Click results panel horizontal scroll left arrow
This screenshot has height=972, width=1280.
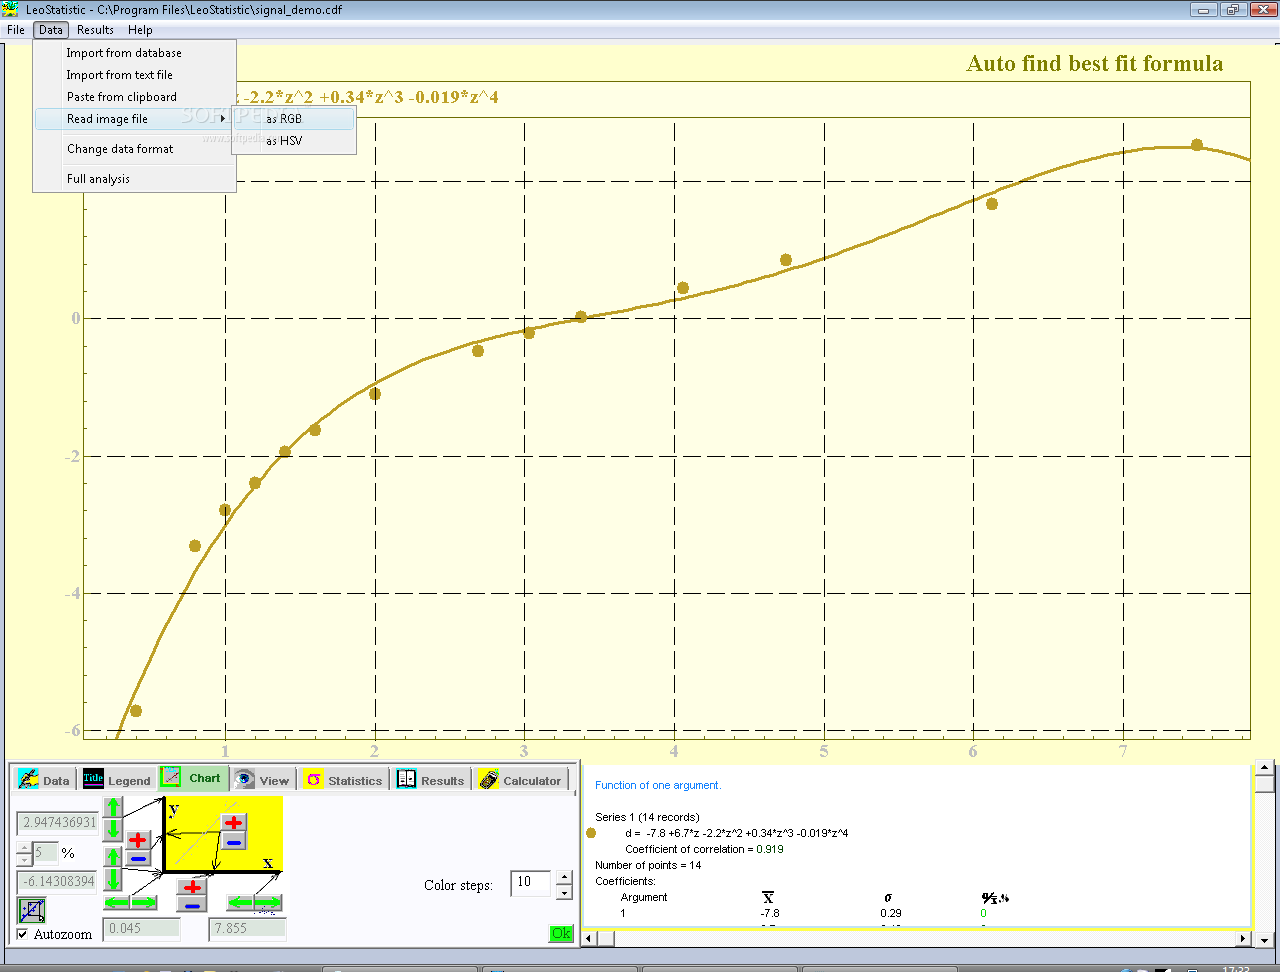[589, 939]
